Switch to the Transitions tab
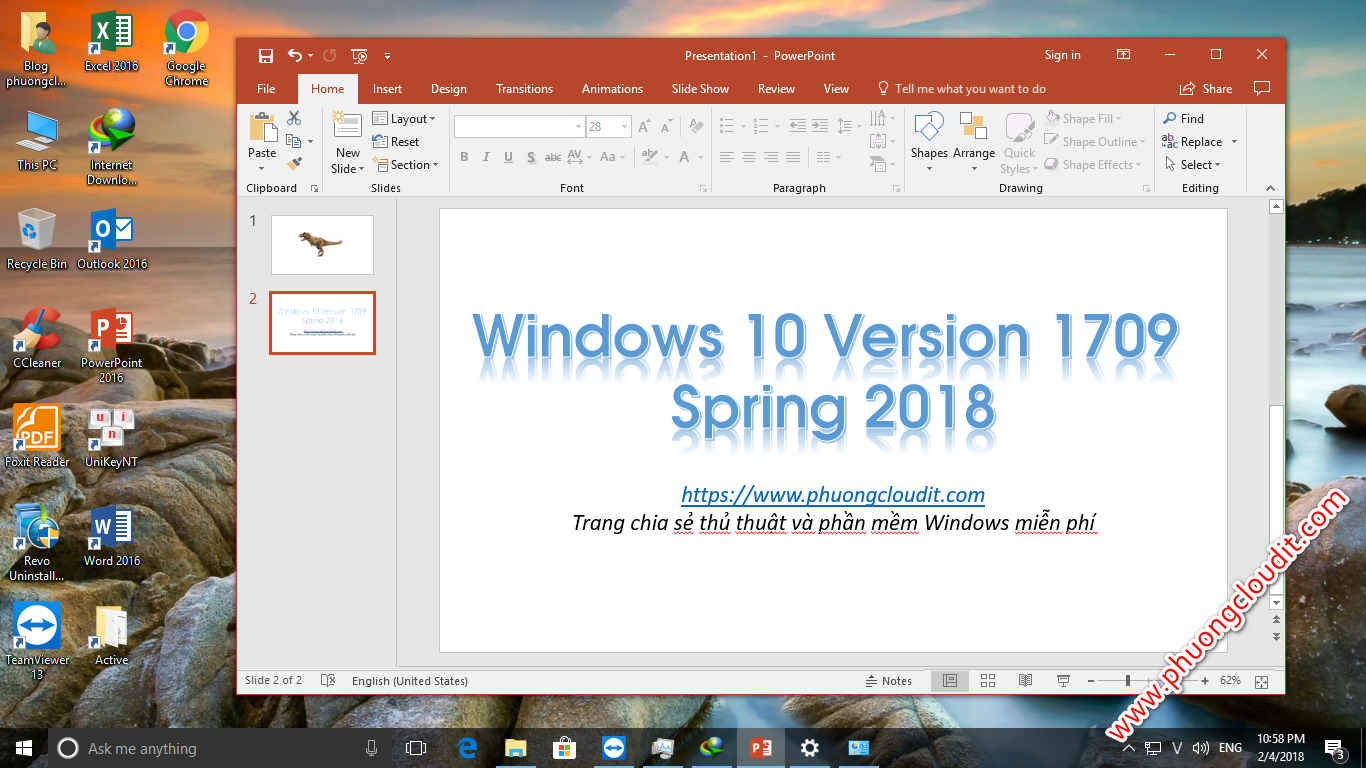1366x768 pixels. (x=524, y=88)
